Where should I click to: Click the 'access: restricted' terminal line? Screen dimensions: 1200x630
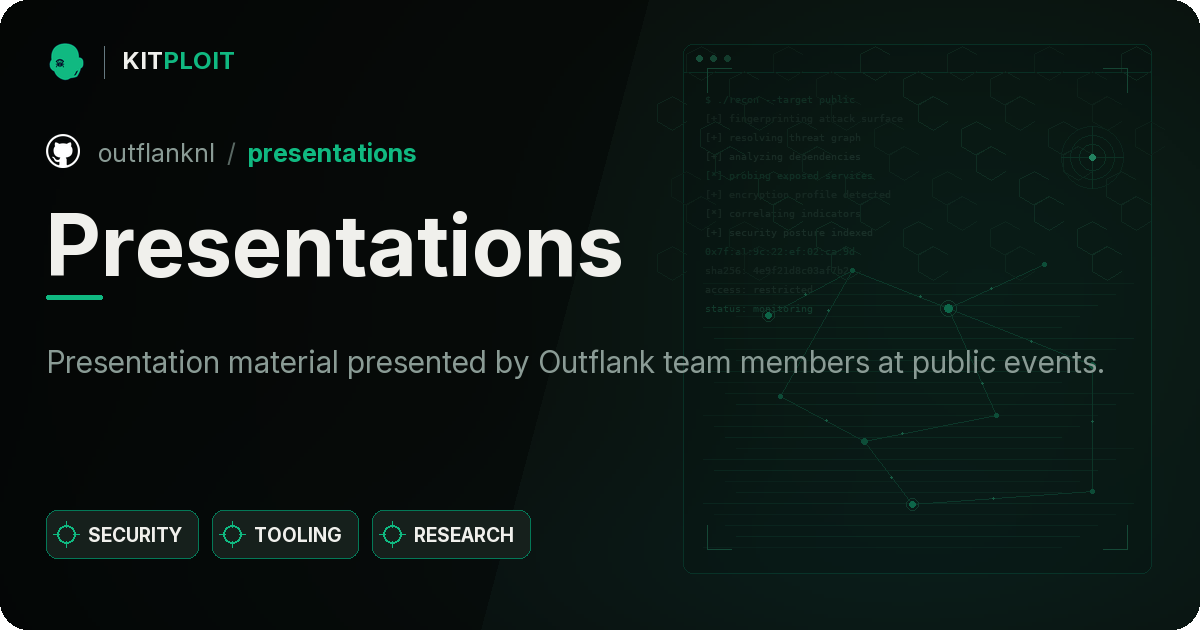(759, 290)
